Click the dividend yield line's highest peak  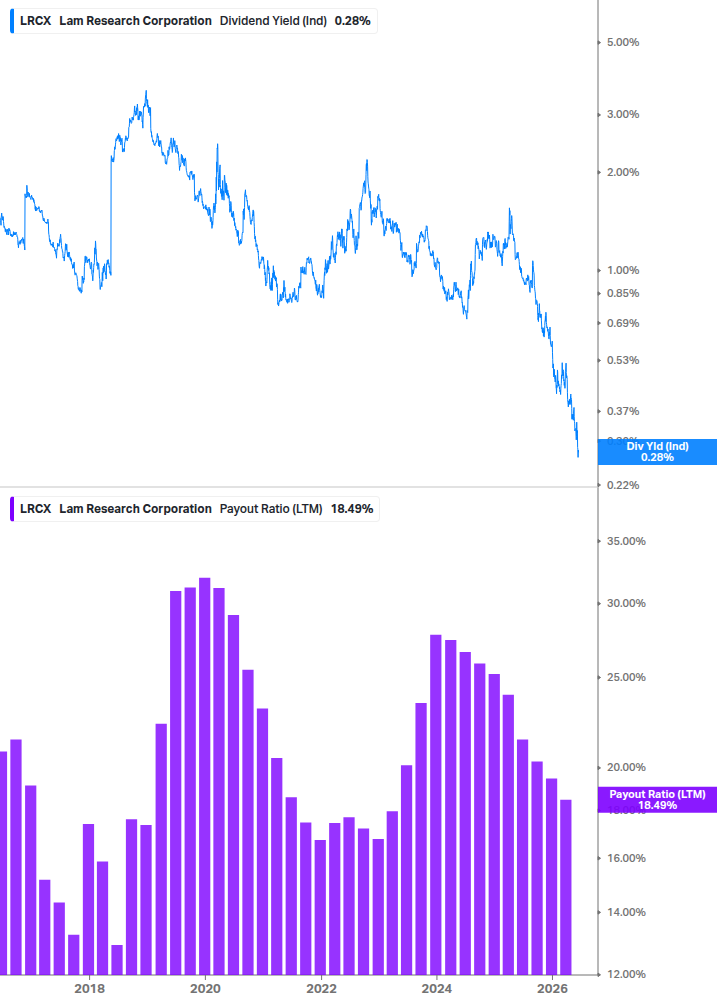coord(146,92)
